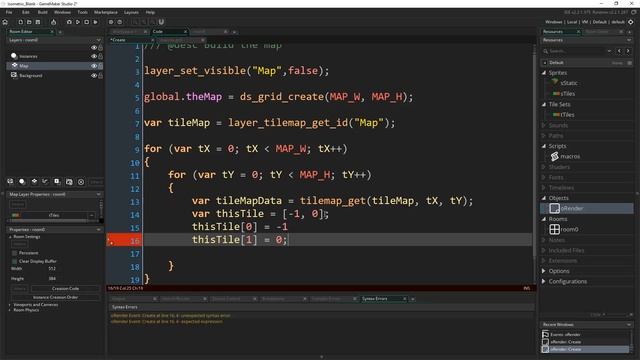Image resolution: width=640 pixels, height=360 pixels.
Task: Create a new instance layer icon
Action: pyautogui.click(x=22, y=182)
